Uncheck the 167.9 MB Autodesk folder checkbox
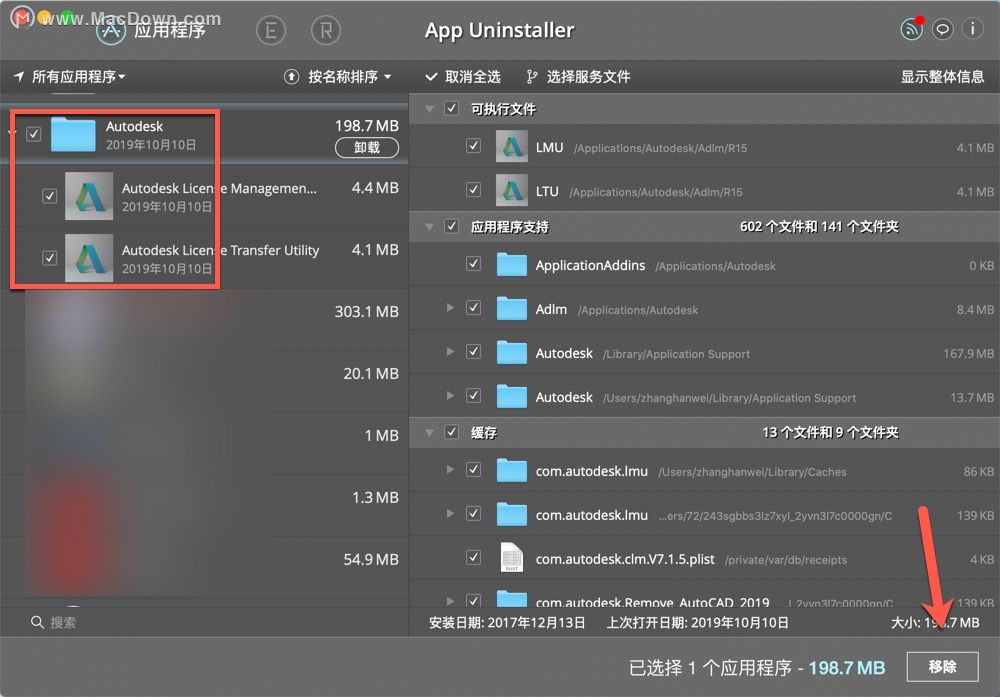 474,352
